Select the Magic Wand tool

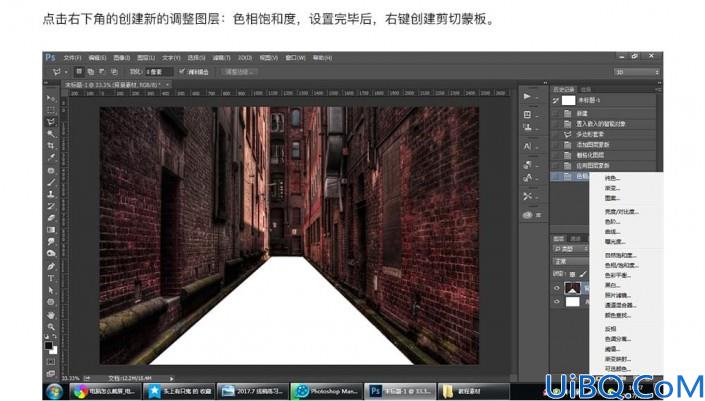click(x=51, y=134)
